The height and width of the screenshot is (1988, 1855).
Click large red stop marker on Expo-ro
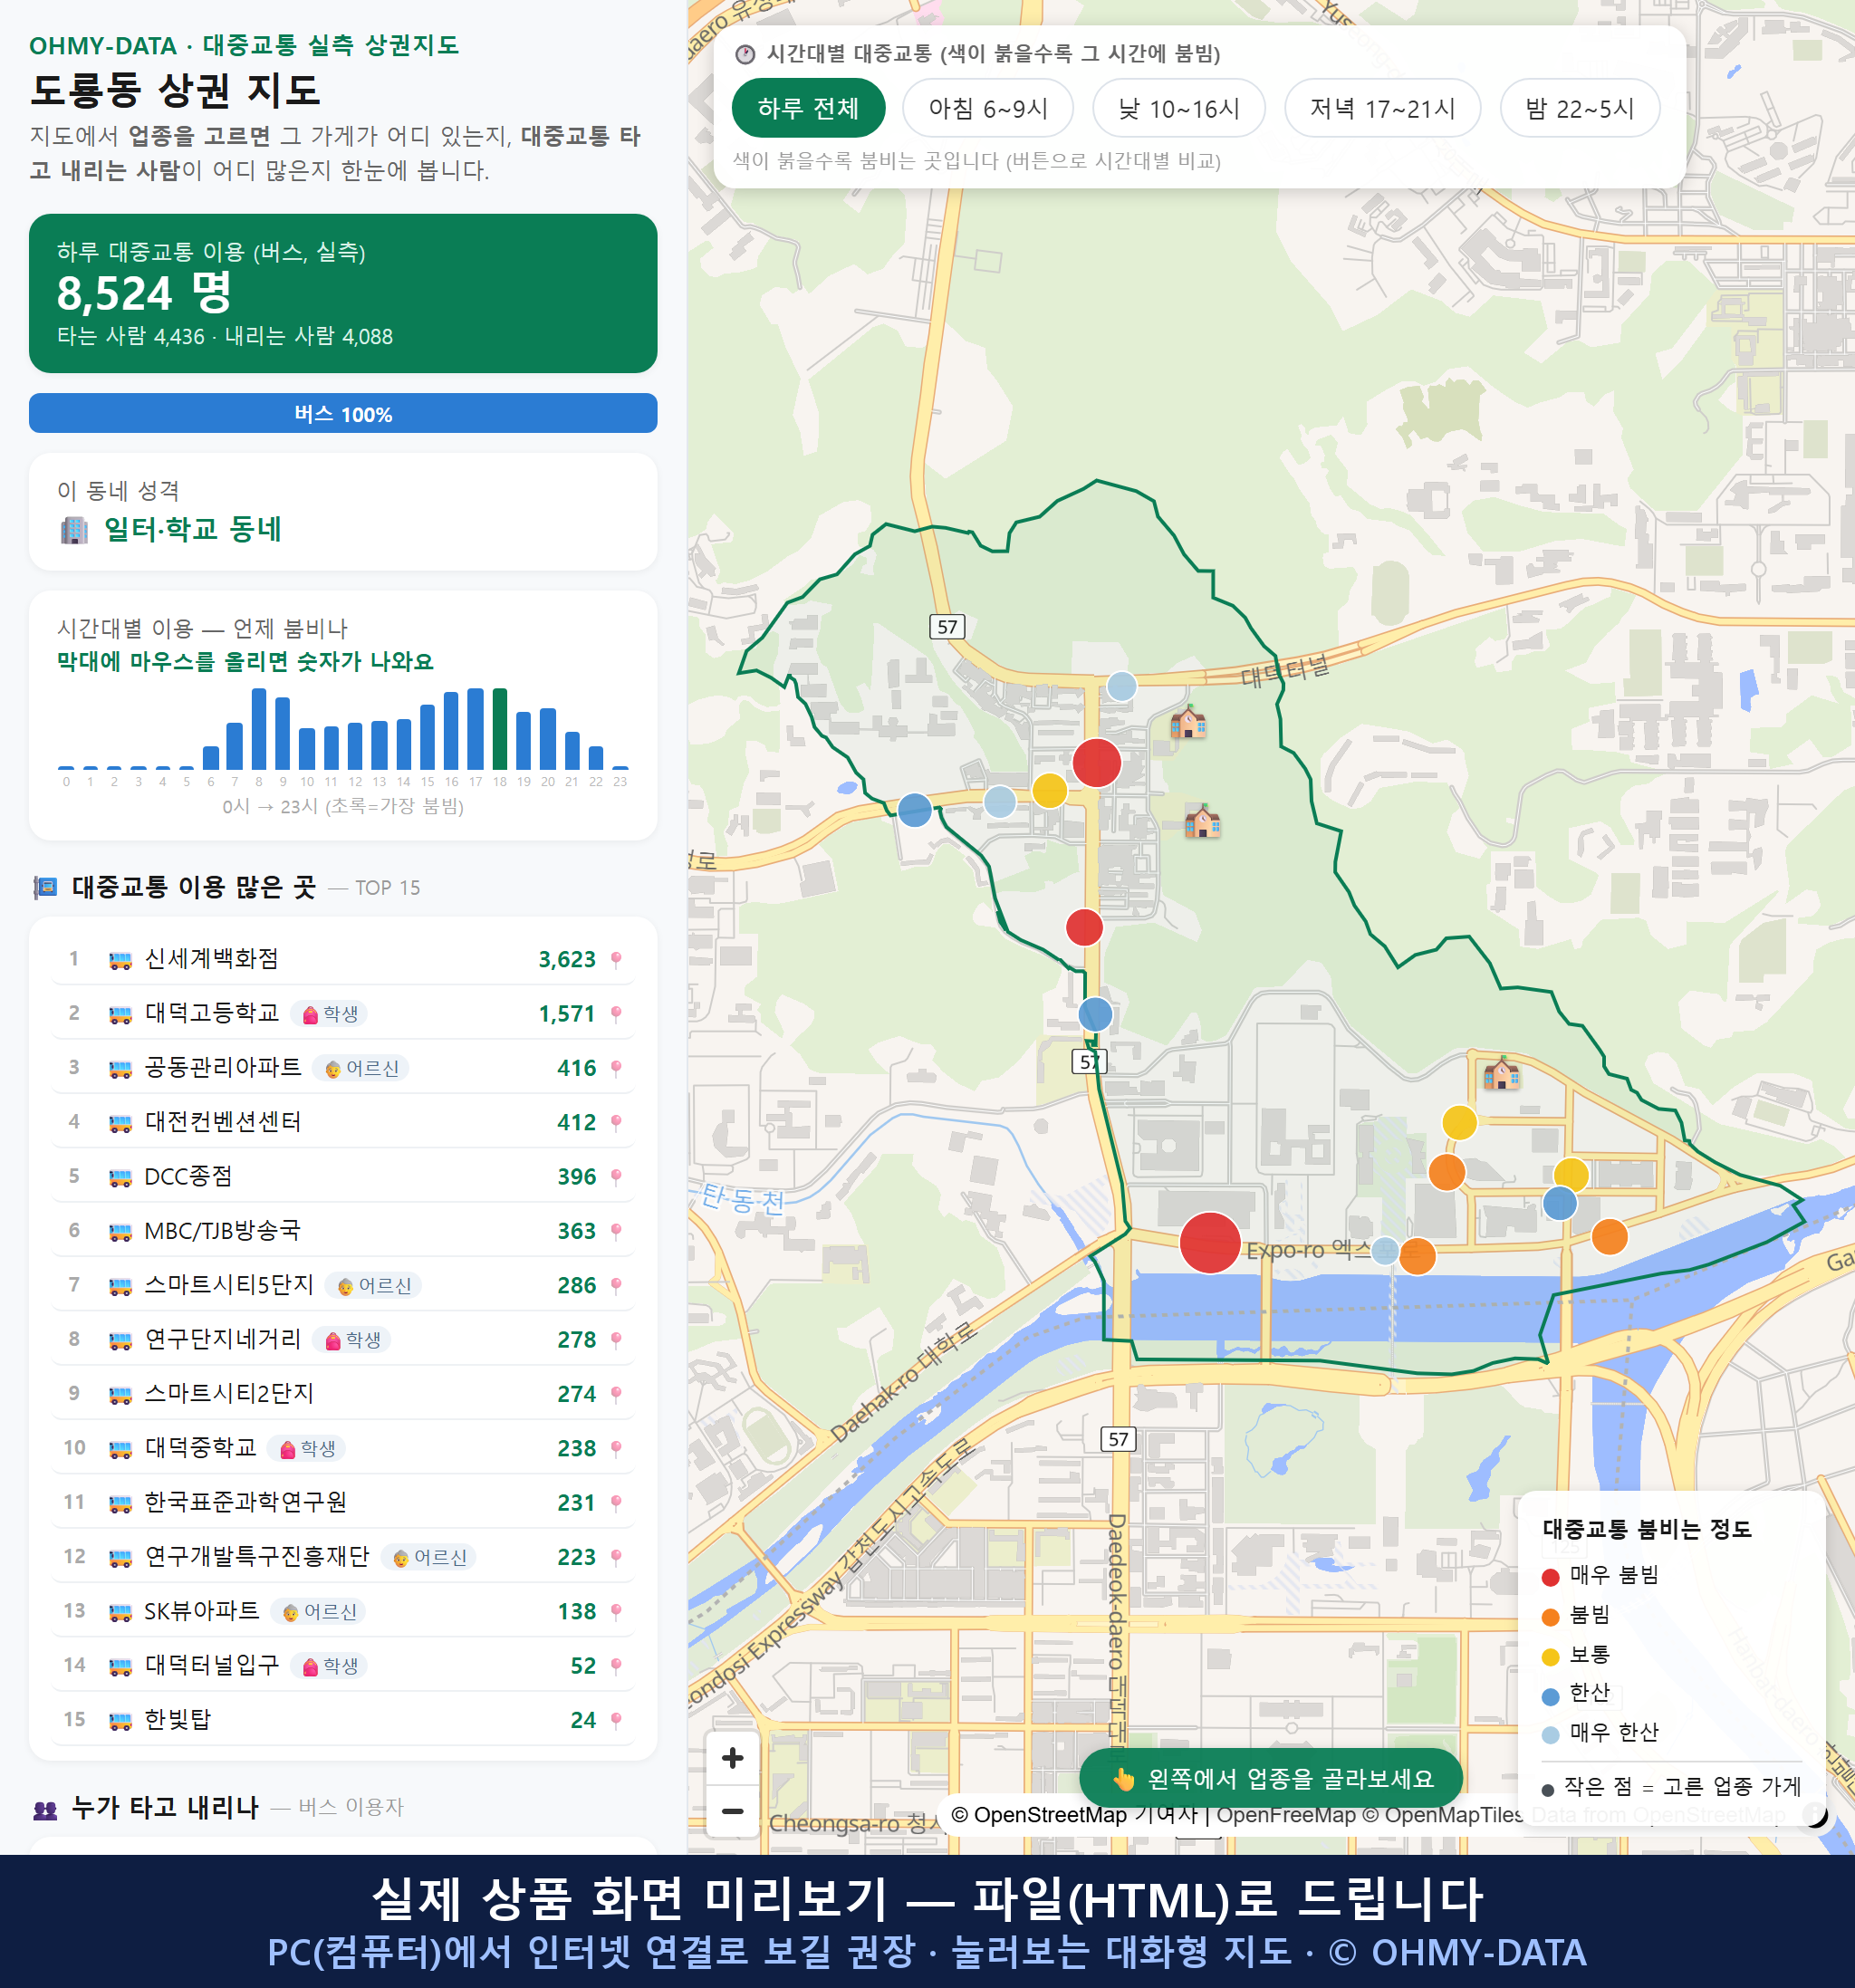tap(1210, 1242)
